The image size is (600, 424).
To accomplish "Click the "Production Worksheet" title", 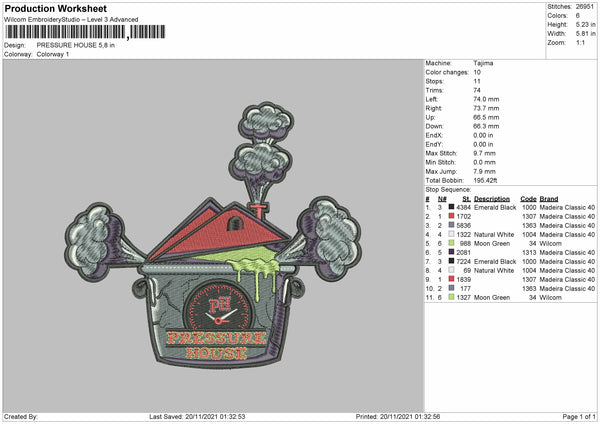I will pyautogui.click(x=56, y=8).
